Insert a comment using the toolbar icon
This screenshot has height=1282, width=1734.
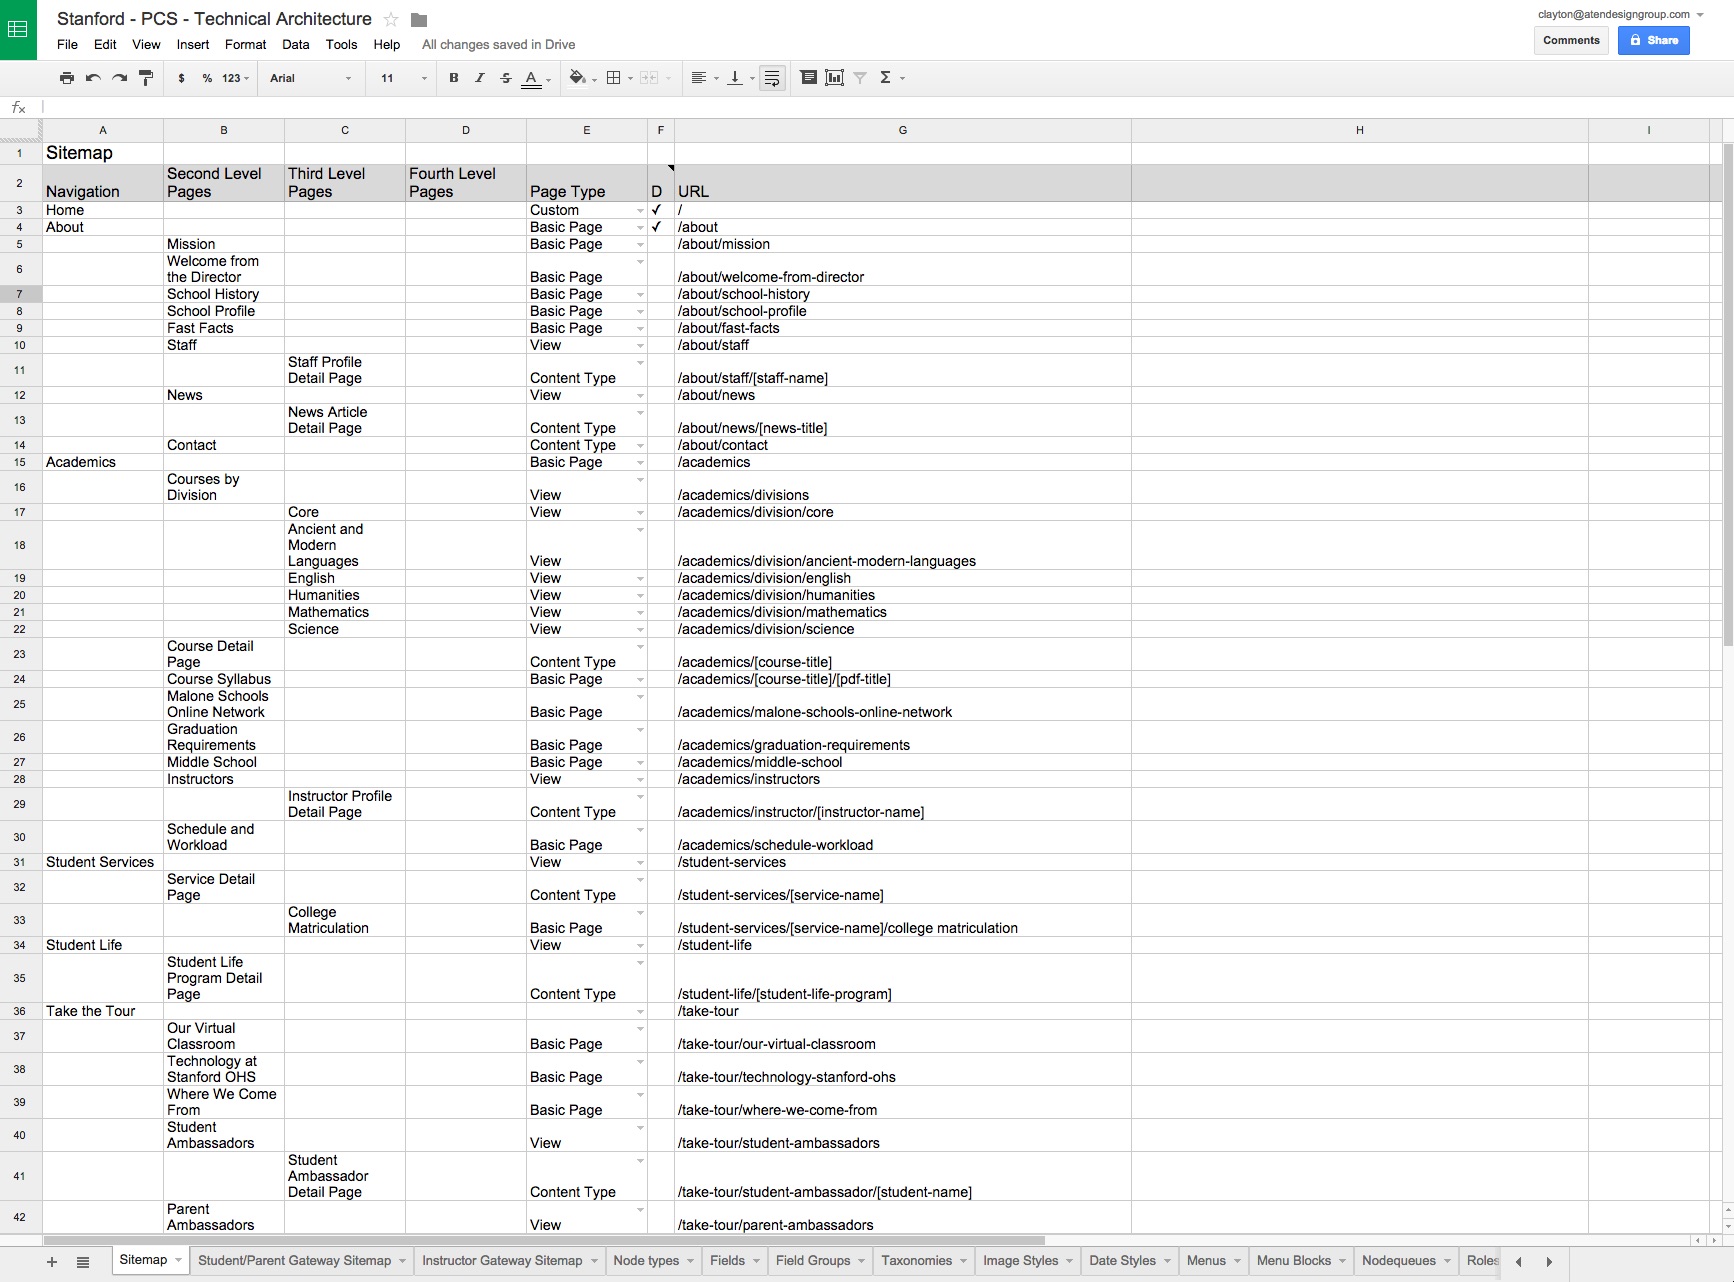click(808, 78)
